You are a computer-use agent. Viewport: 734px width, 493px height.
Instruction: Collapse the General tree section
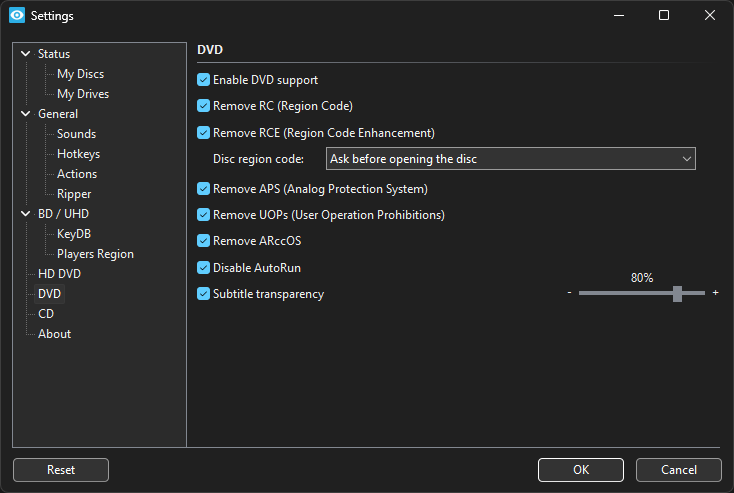point(26,114)
